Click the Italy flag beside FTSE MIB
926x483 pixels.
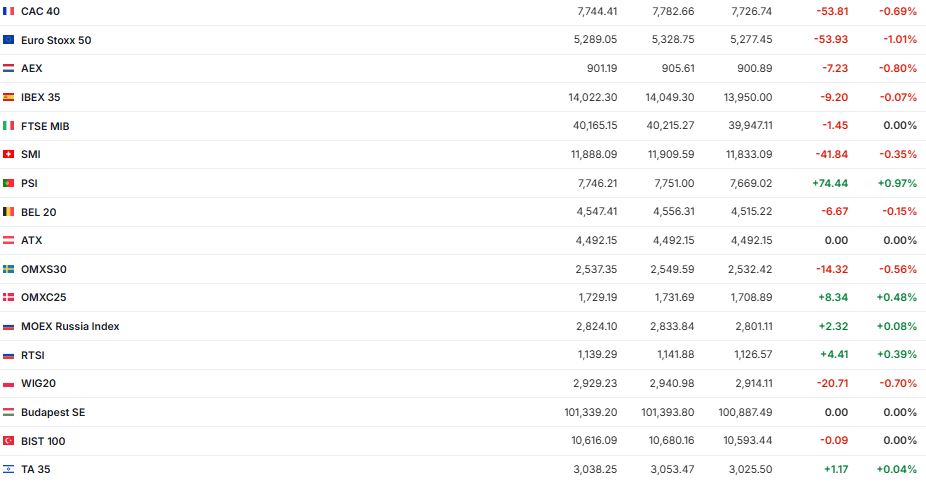pos(9,126)
